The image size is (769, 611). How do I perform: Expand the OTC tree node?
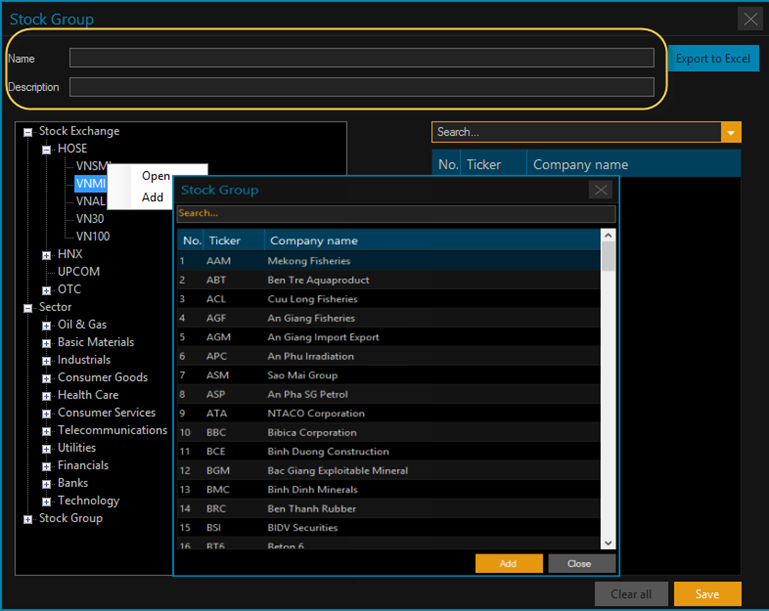click(x=47, y=290)
